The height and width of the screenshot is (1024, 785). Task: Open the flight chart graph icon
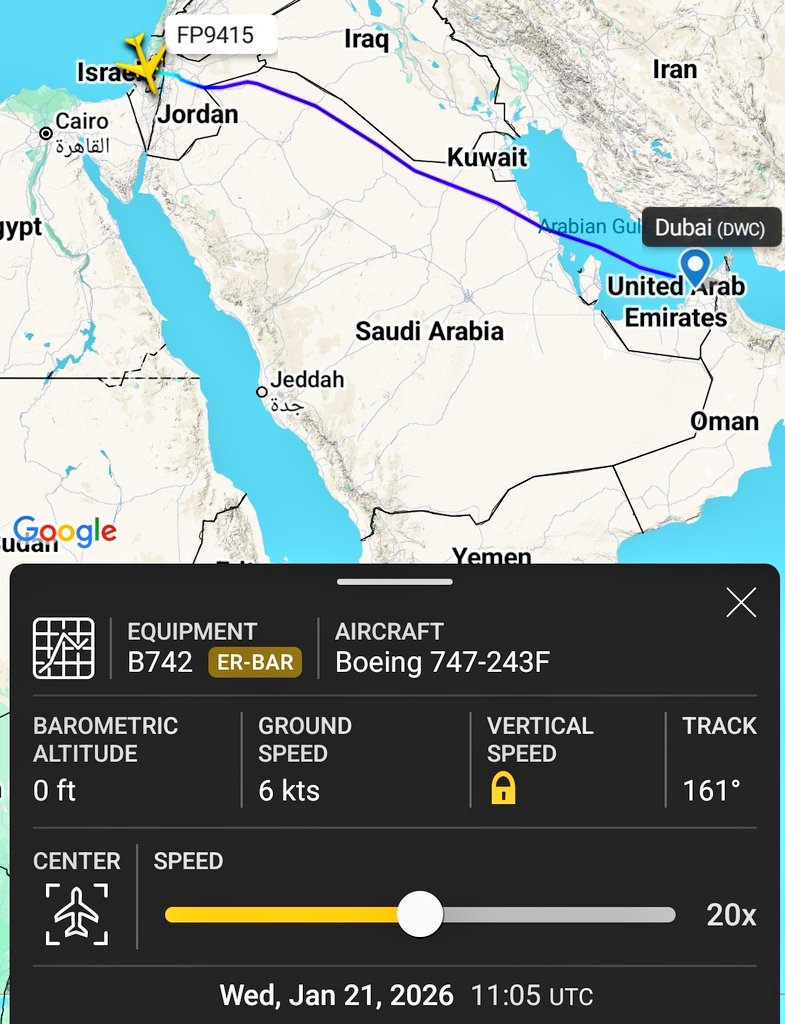pos(64,648)
